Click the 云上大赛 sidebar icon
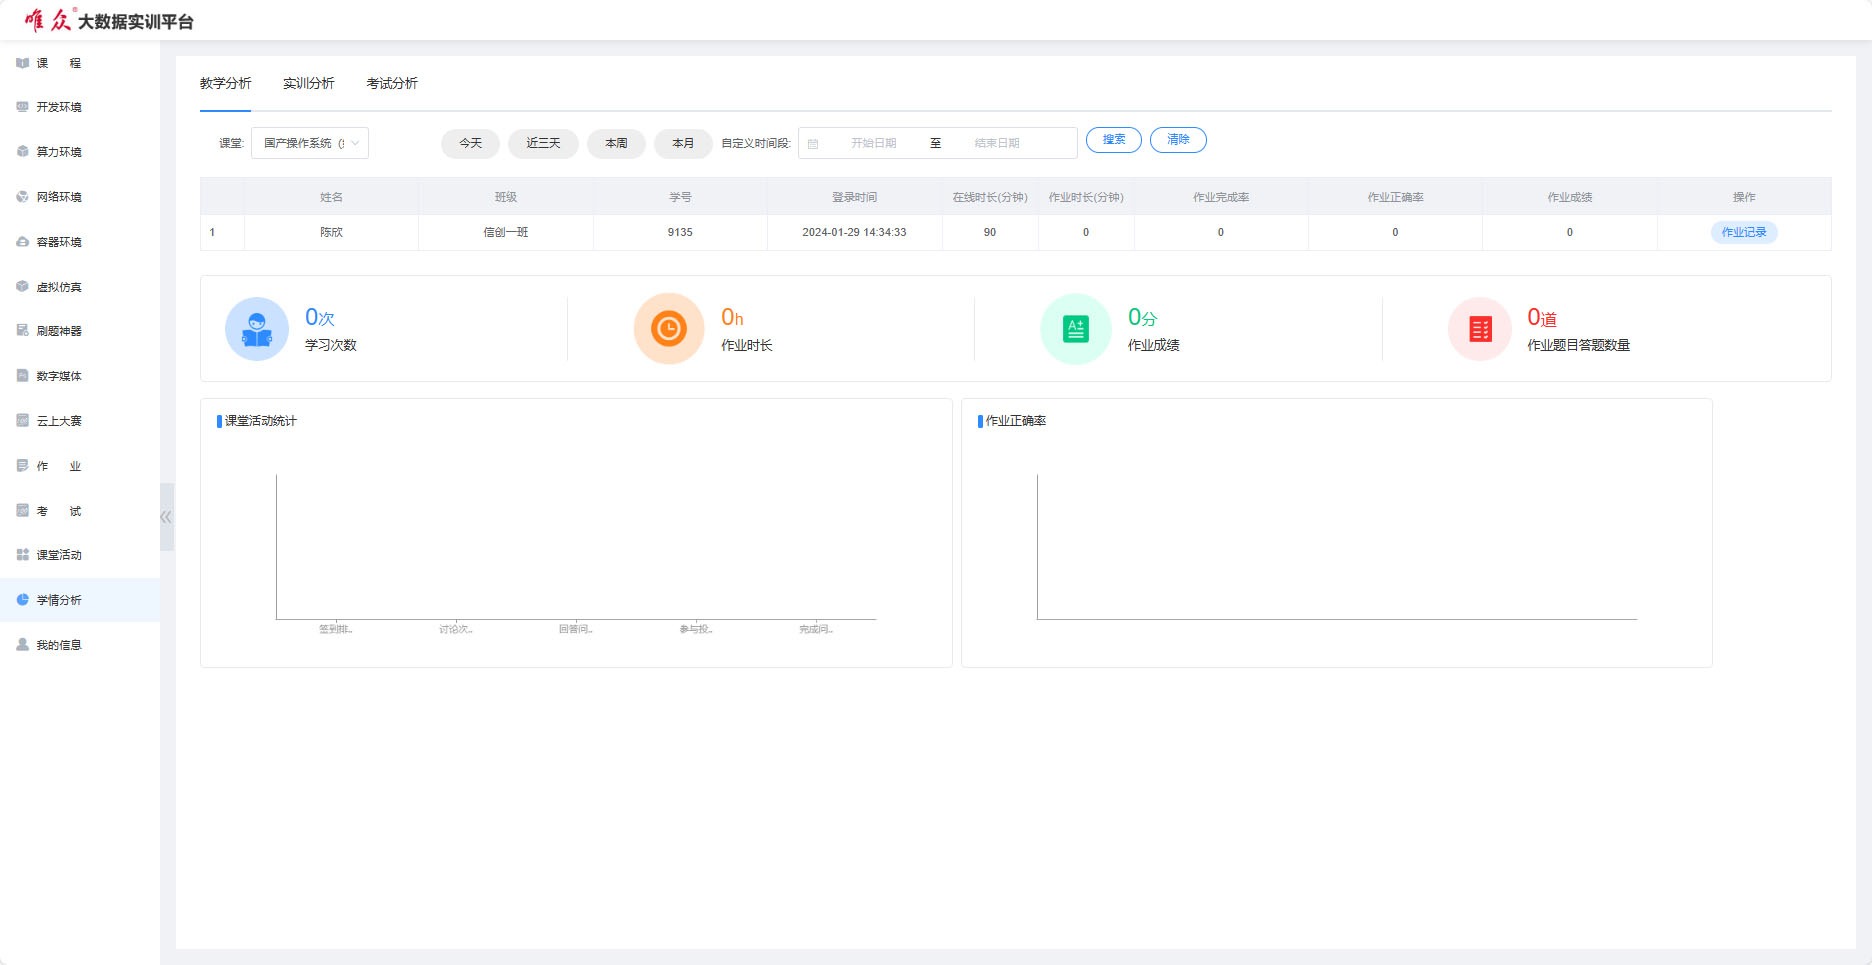Viewport: 1872px width, 965px height. coord(22,421)
